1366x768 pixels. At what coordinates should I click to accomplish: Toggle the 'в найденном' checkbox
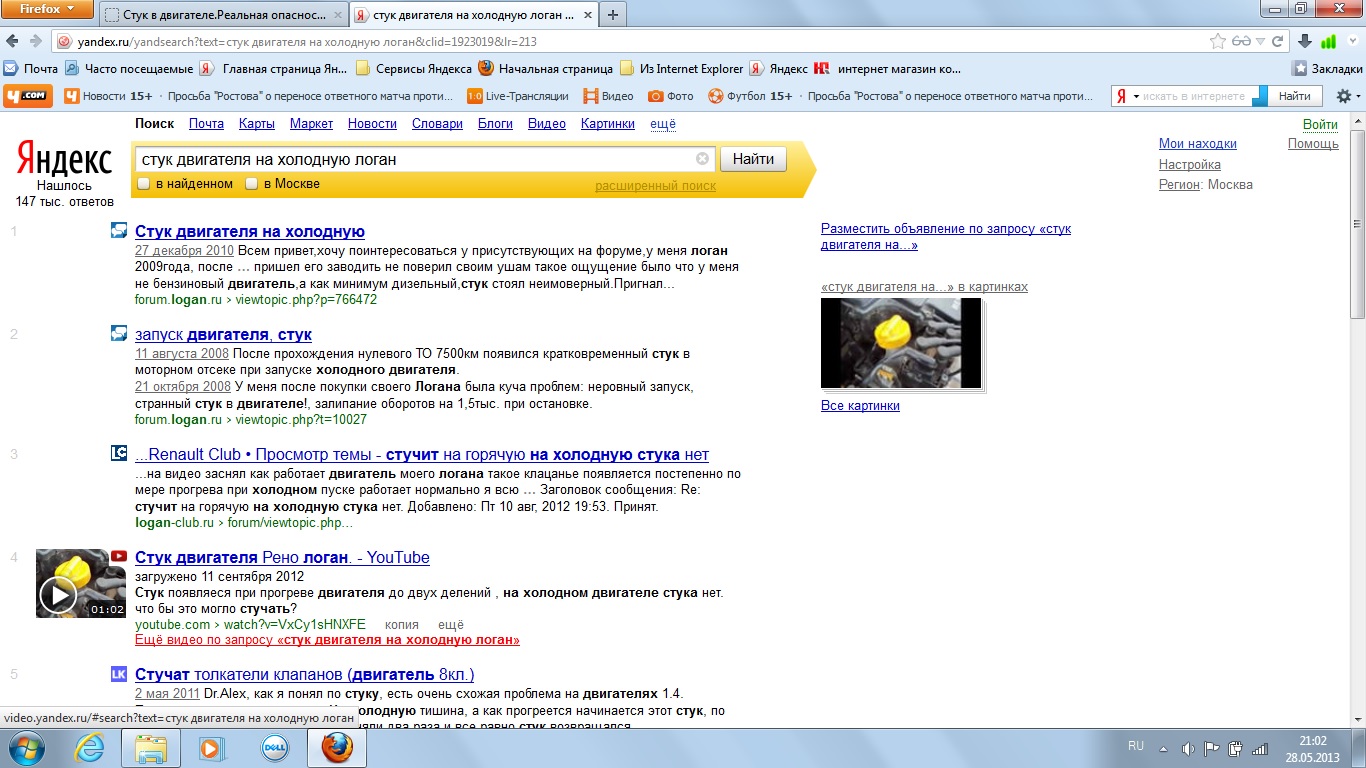point(144,184)
